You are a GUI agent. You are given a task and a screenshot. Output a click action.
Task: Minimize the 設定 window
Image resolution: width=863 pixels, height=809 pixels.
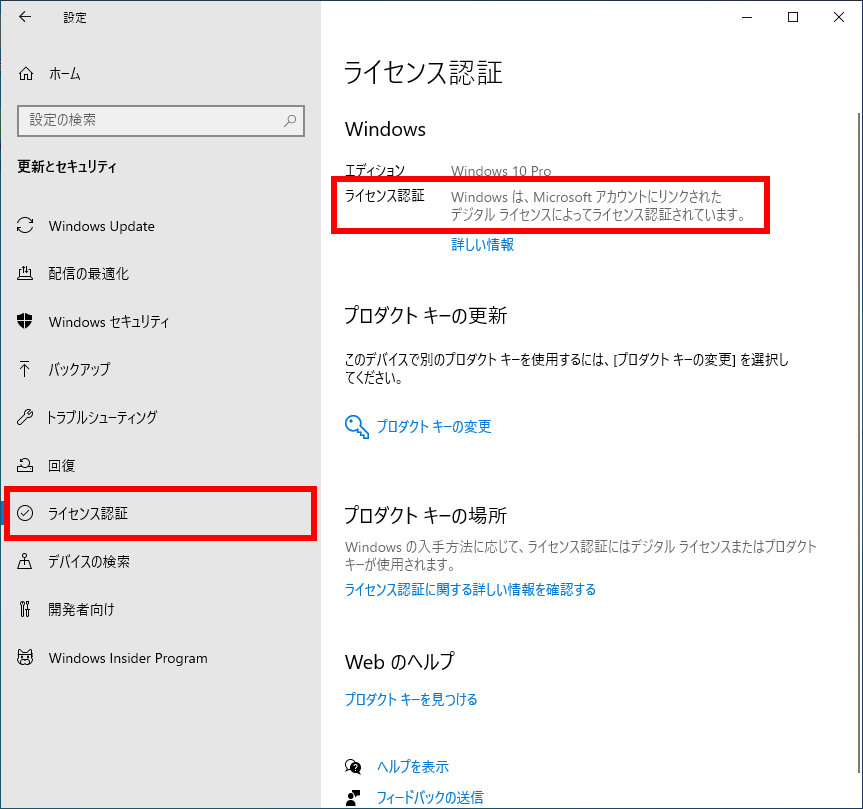[747, 17]
